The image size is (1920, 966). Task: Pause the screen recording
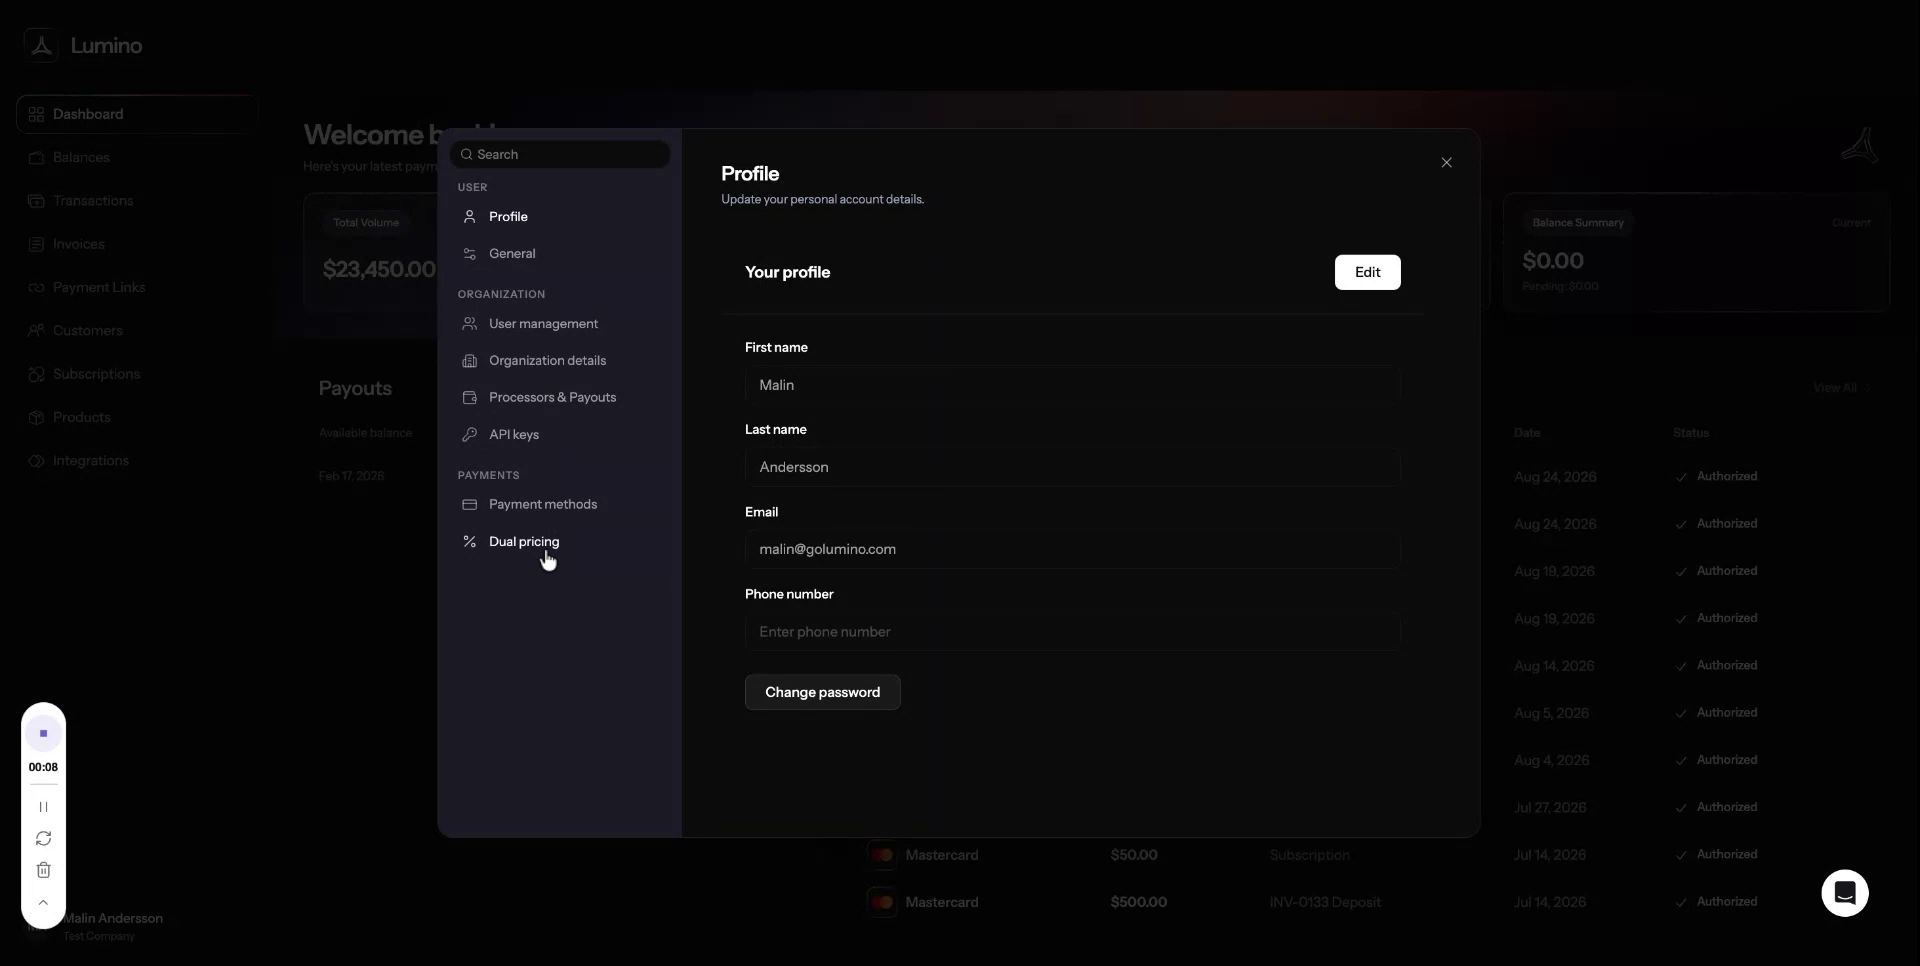[43, 807]
